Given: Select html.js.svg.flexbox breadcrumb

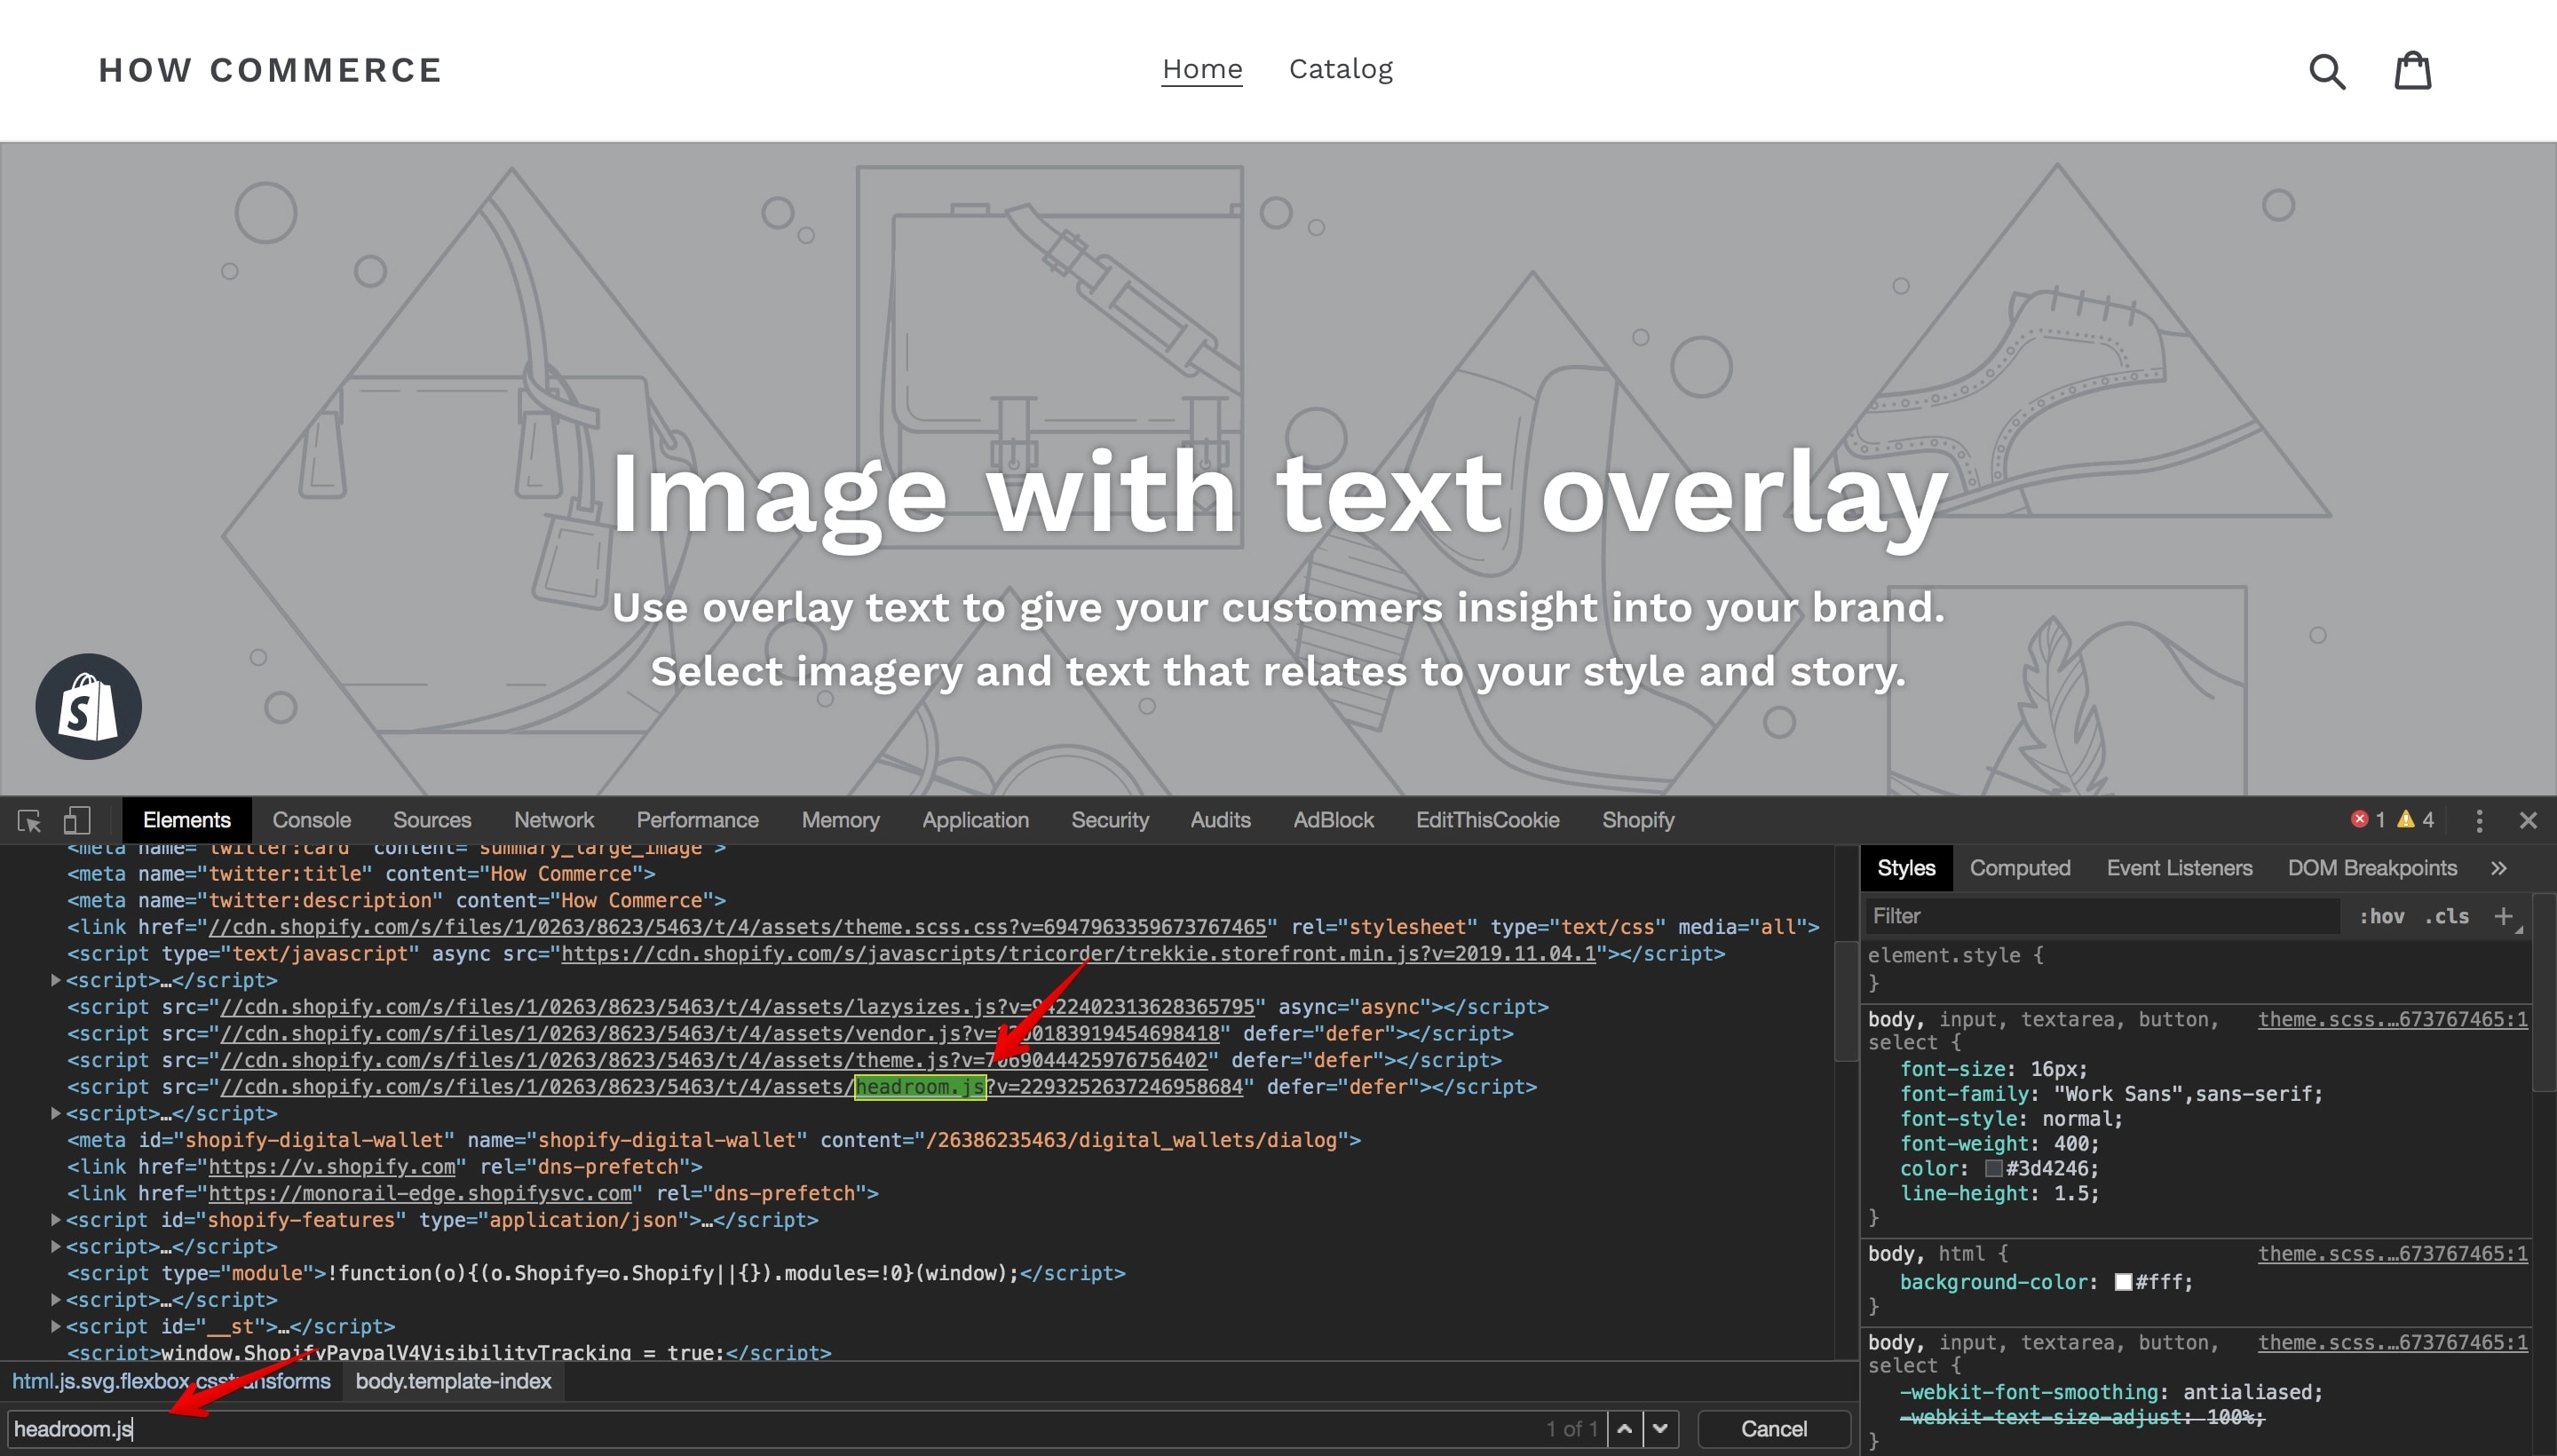Looking at the screenshot, I should (171, 1381).
